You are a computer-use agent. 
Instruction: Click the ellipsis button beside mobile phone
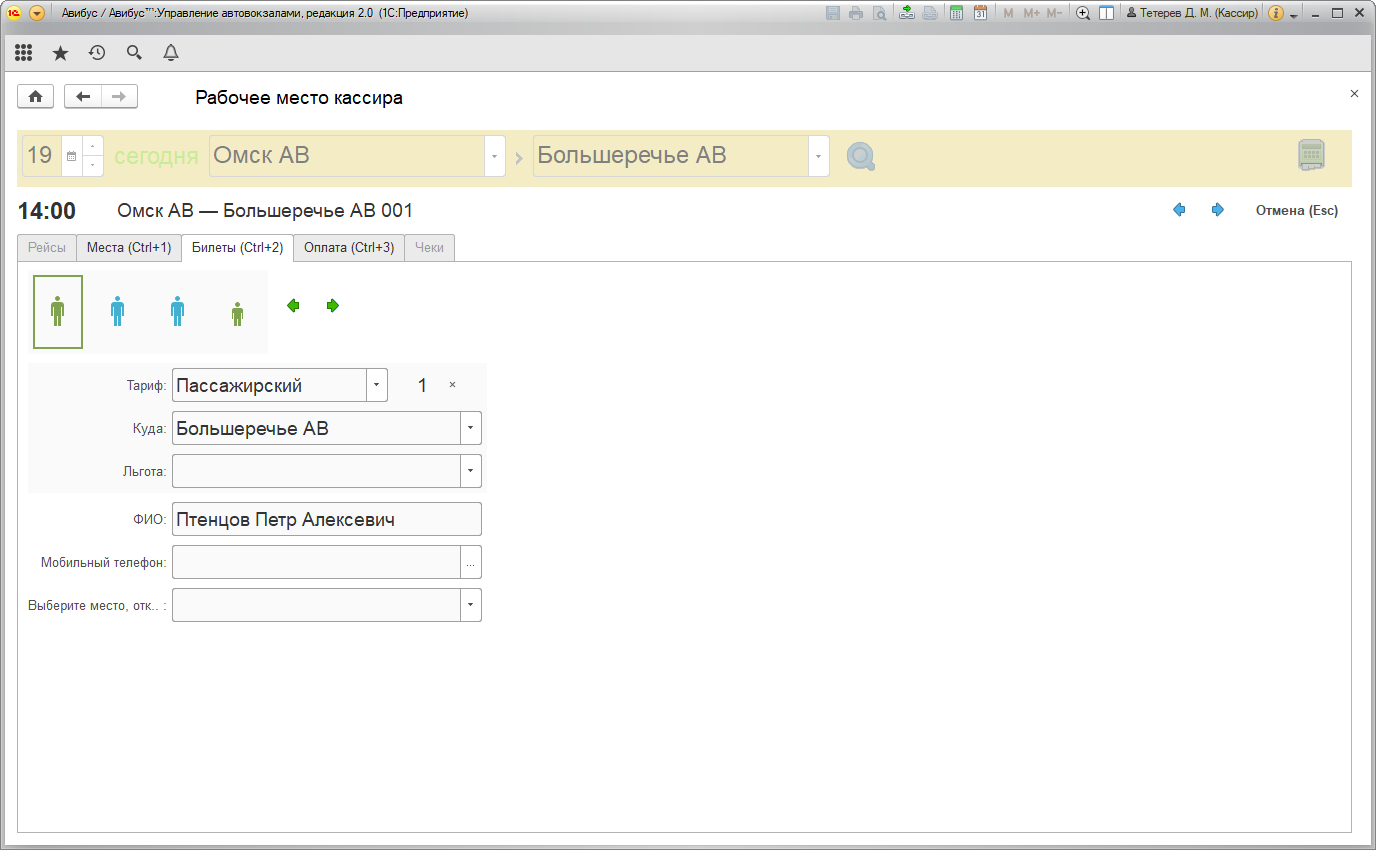[x=471, y=562]
